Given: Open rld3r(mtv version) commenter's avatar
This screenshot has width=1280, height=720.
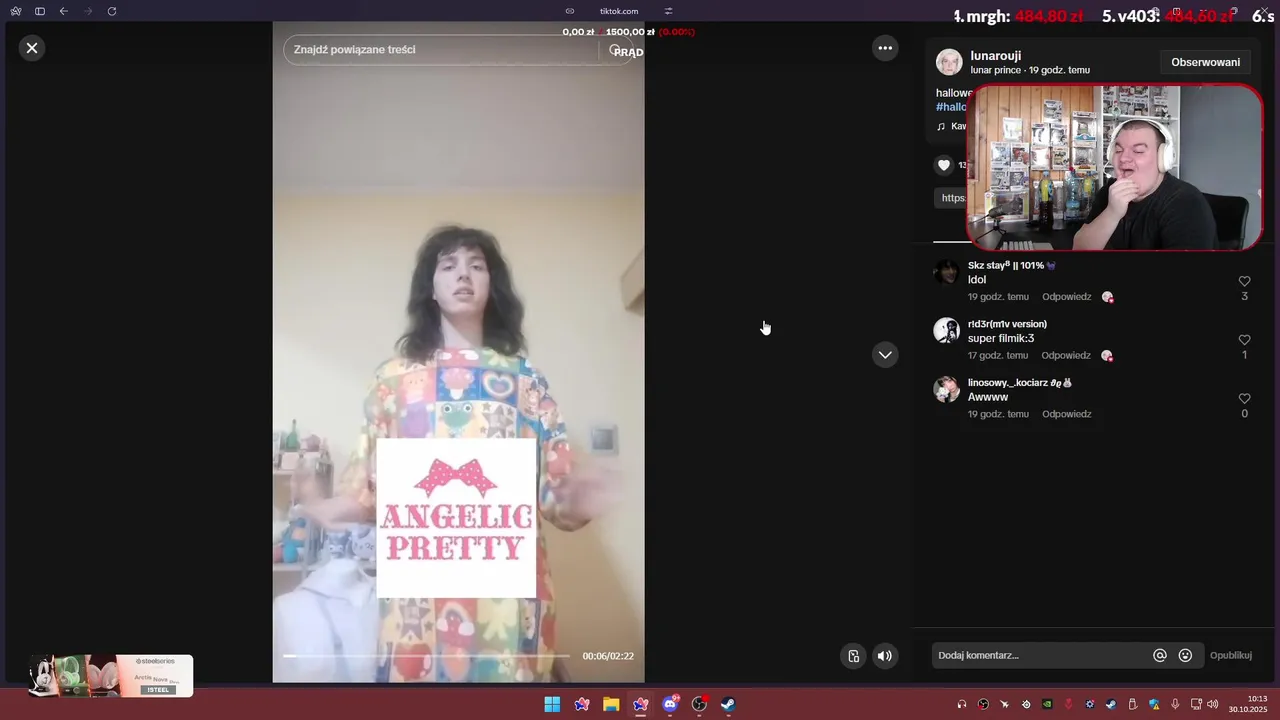Looking at the screenshot, I should (947, 331).
